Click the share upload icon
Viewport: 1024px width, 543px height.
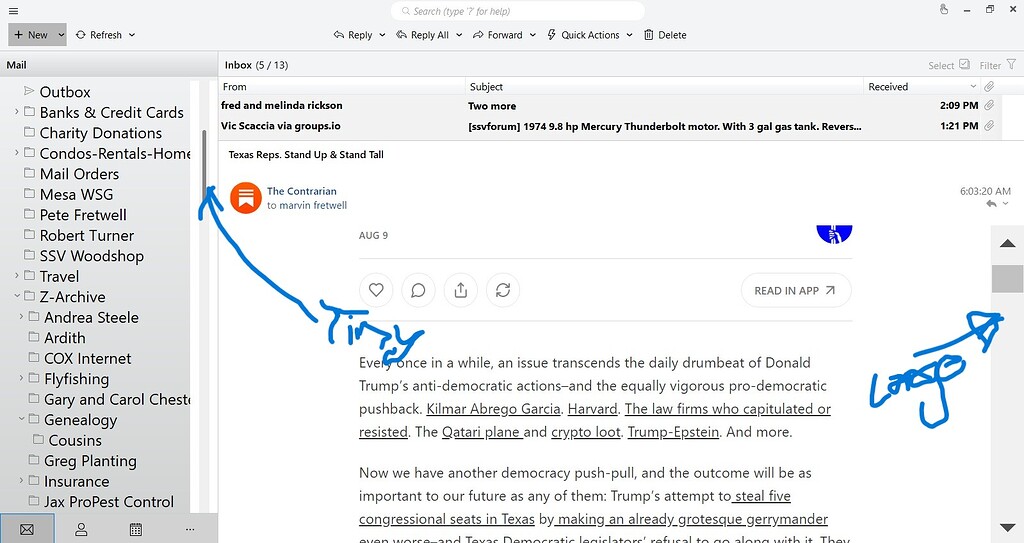tap(461, 290)
